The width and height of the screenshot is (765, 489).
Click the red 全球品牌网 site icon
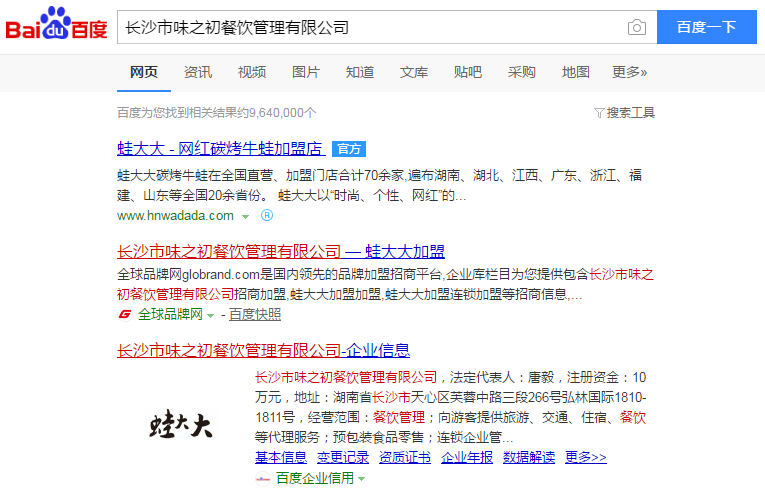coord(125,314)
